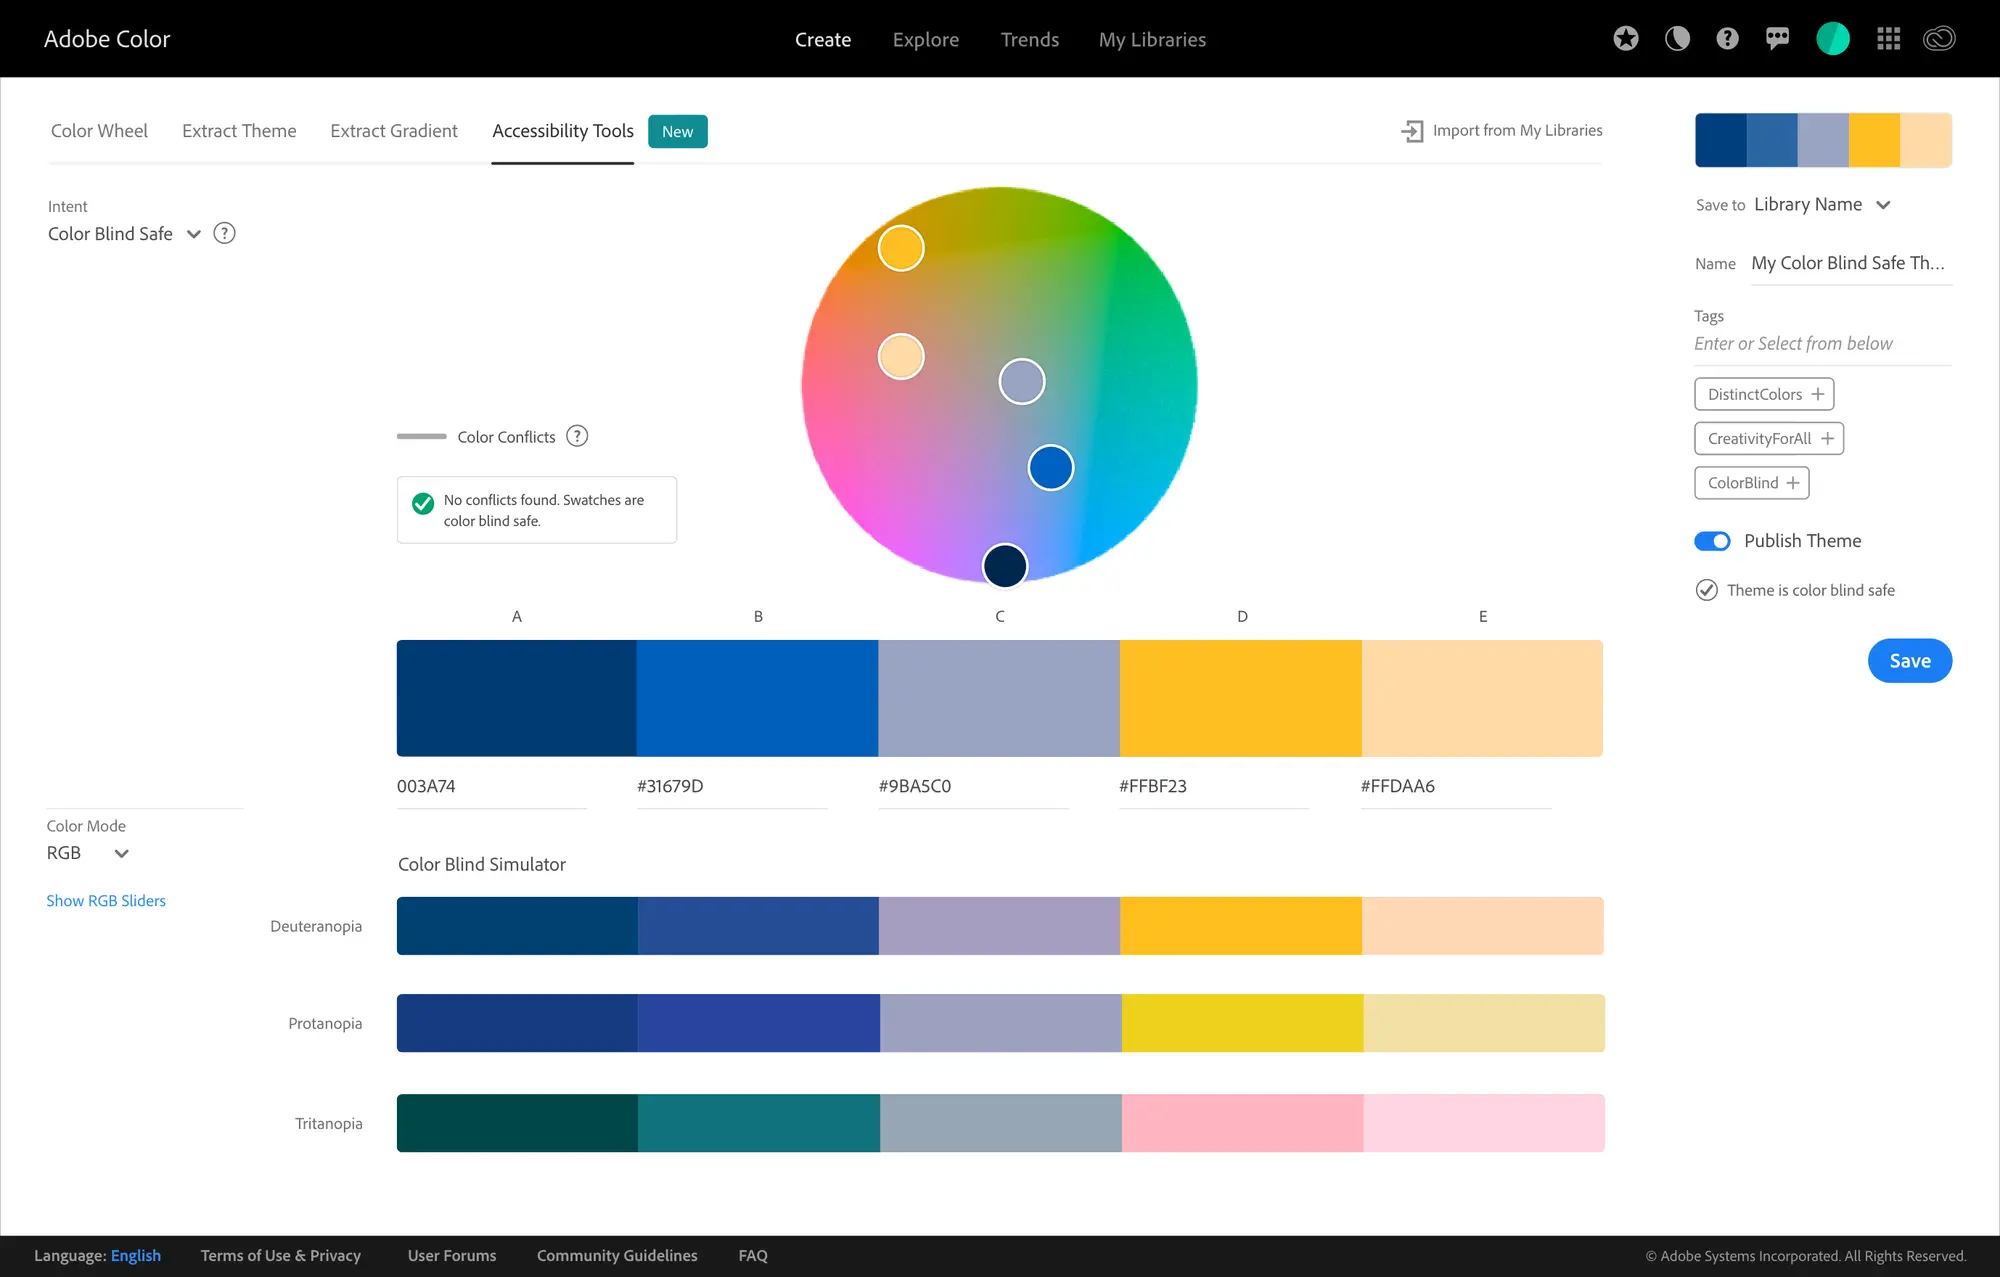Switch to the Extract Gradient tab

click(394, 131)
